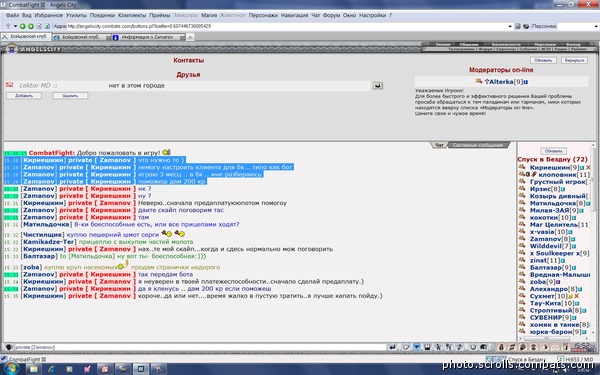Open the smiley emoticons icon
600x375 pixels.
pyautogui.click(x=473, y=347)
